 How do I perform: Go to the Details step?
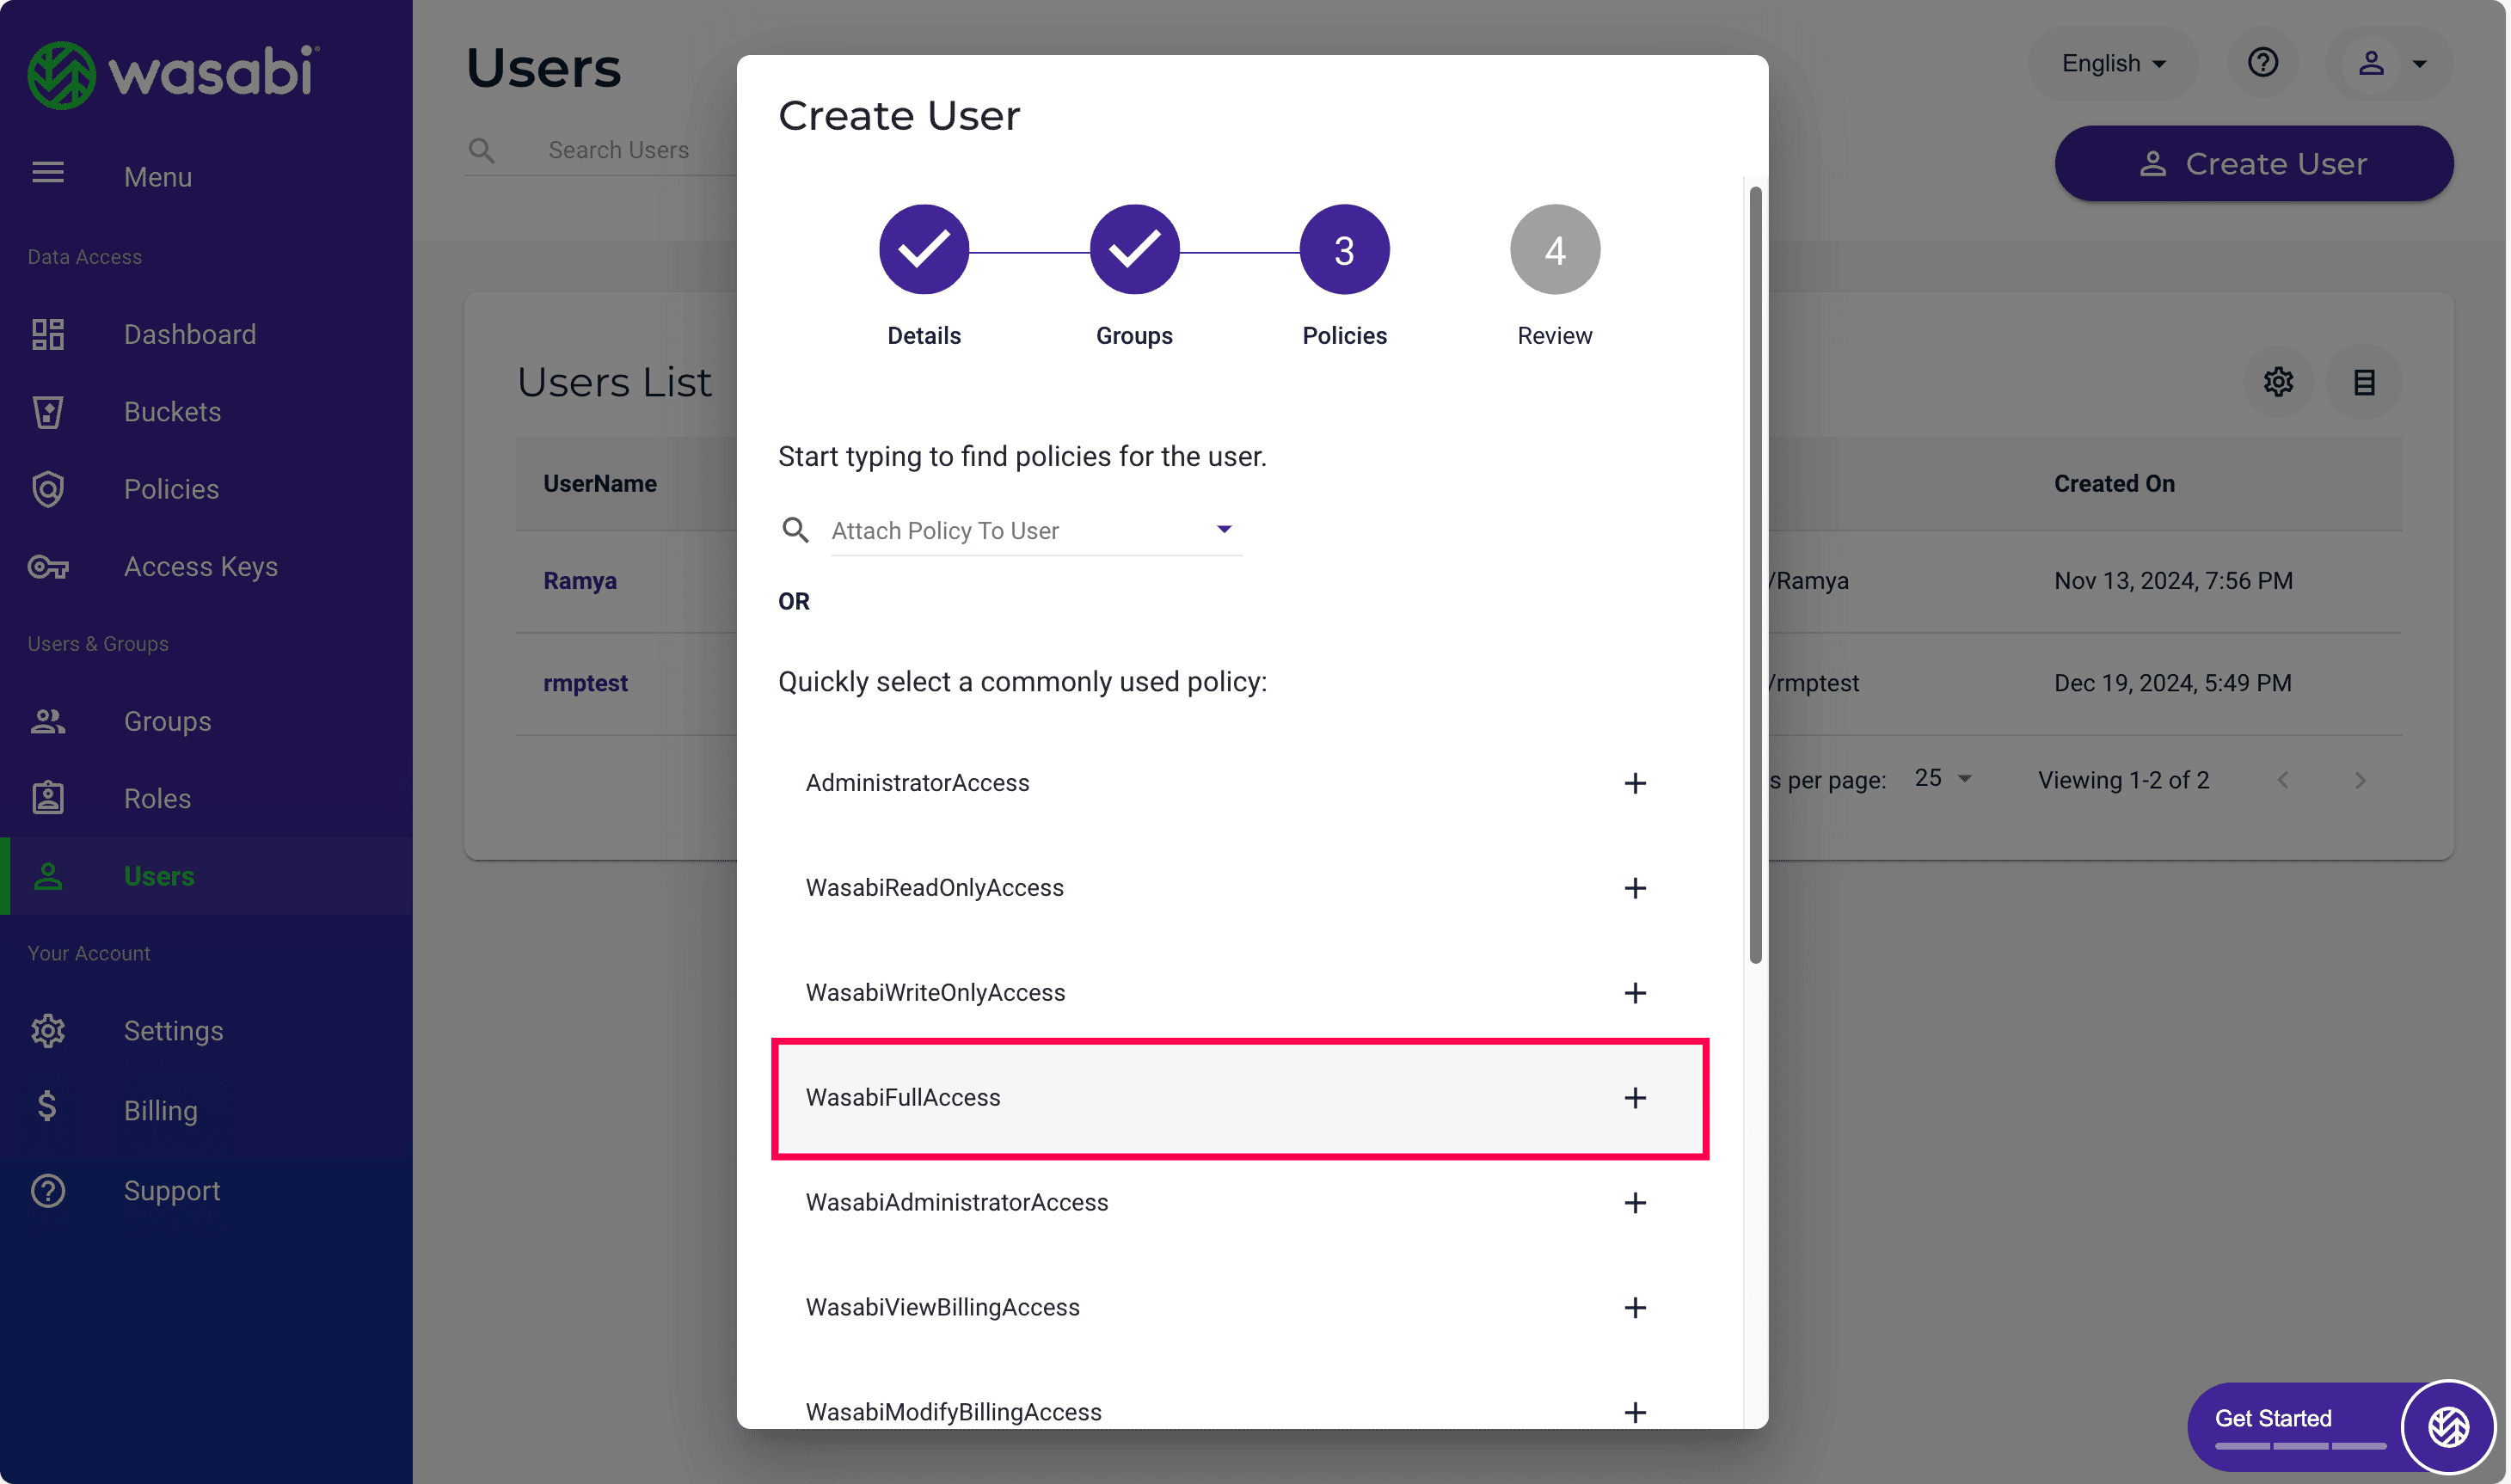[923, 250]
